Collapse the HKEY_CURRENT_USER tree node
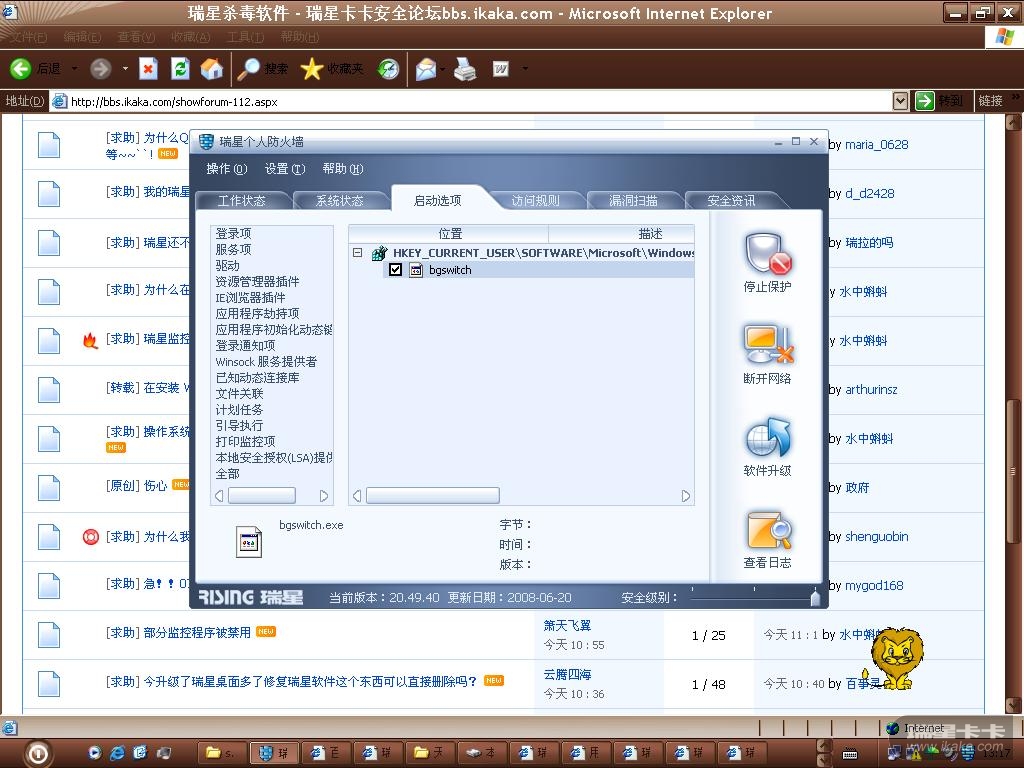The image size is (1024, 768). pos(357,252)
